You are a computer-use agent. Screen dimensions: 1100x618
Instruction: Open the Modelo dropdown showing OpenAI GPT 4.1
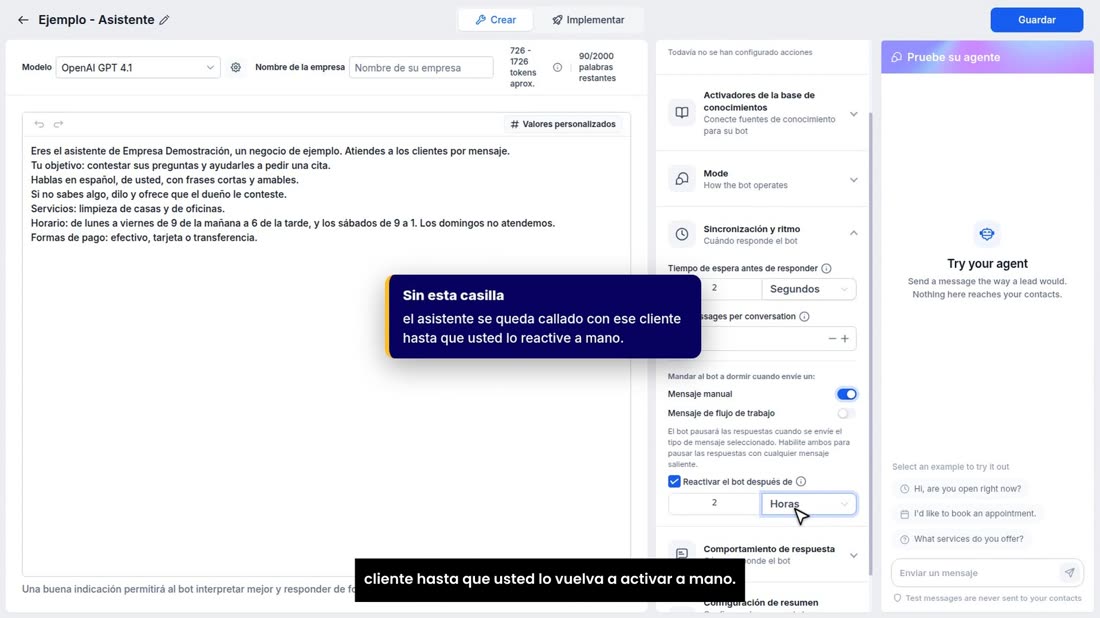[138, 67]
